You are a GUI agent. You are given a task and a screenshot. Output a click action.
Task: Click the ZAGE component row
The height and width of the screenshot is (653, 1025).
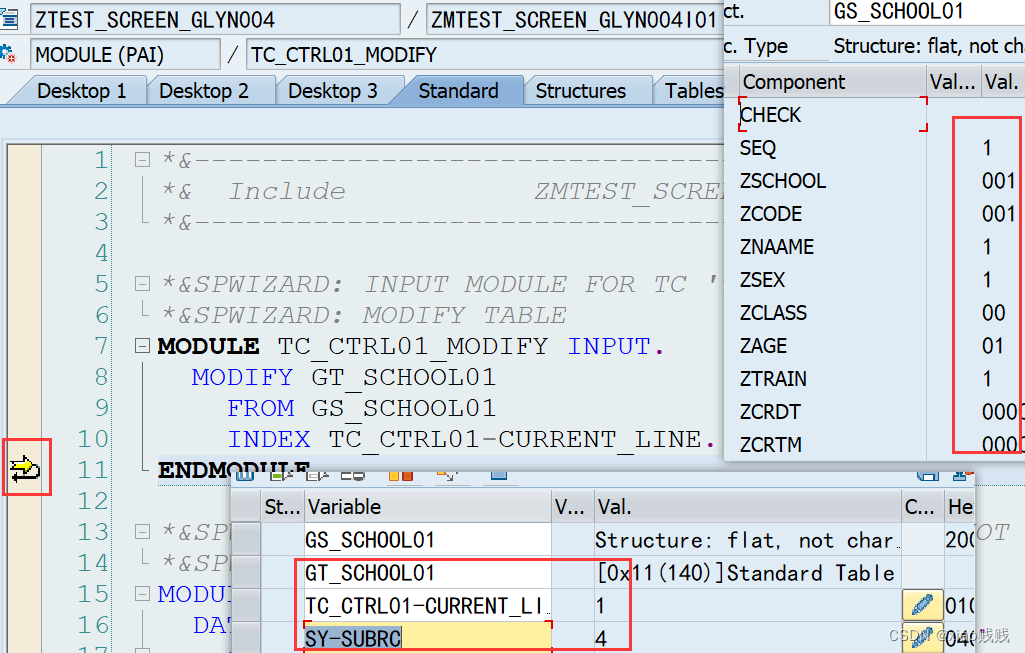point(833,346)
